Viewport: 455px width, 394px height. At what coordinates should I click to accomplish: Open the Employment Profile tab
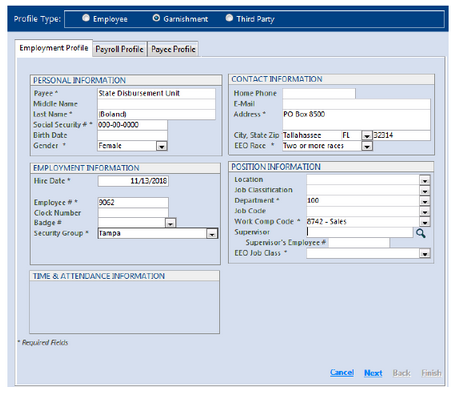[x=54, y=48]
